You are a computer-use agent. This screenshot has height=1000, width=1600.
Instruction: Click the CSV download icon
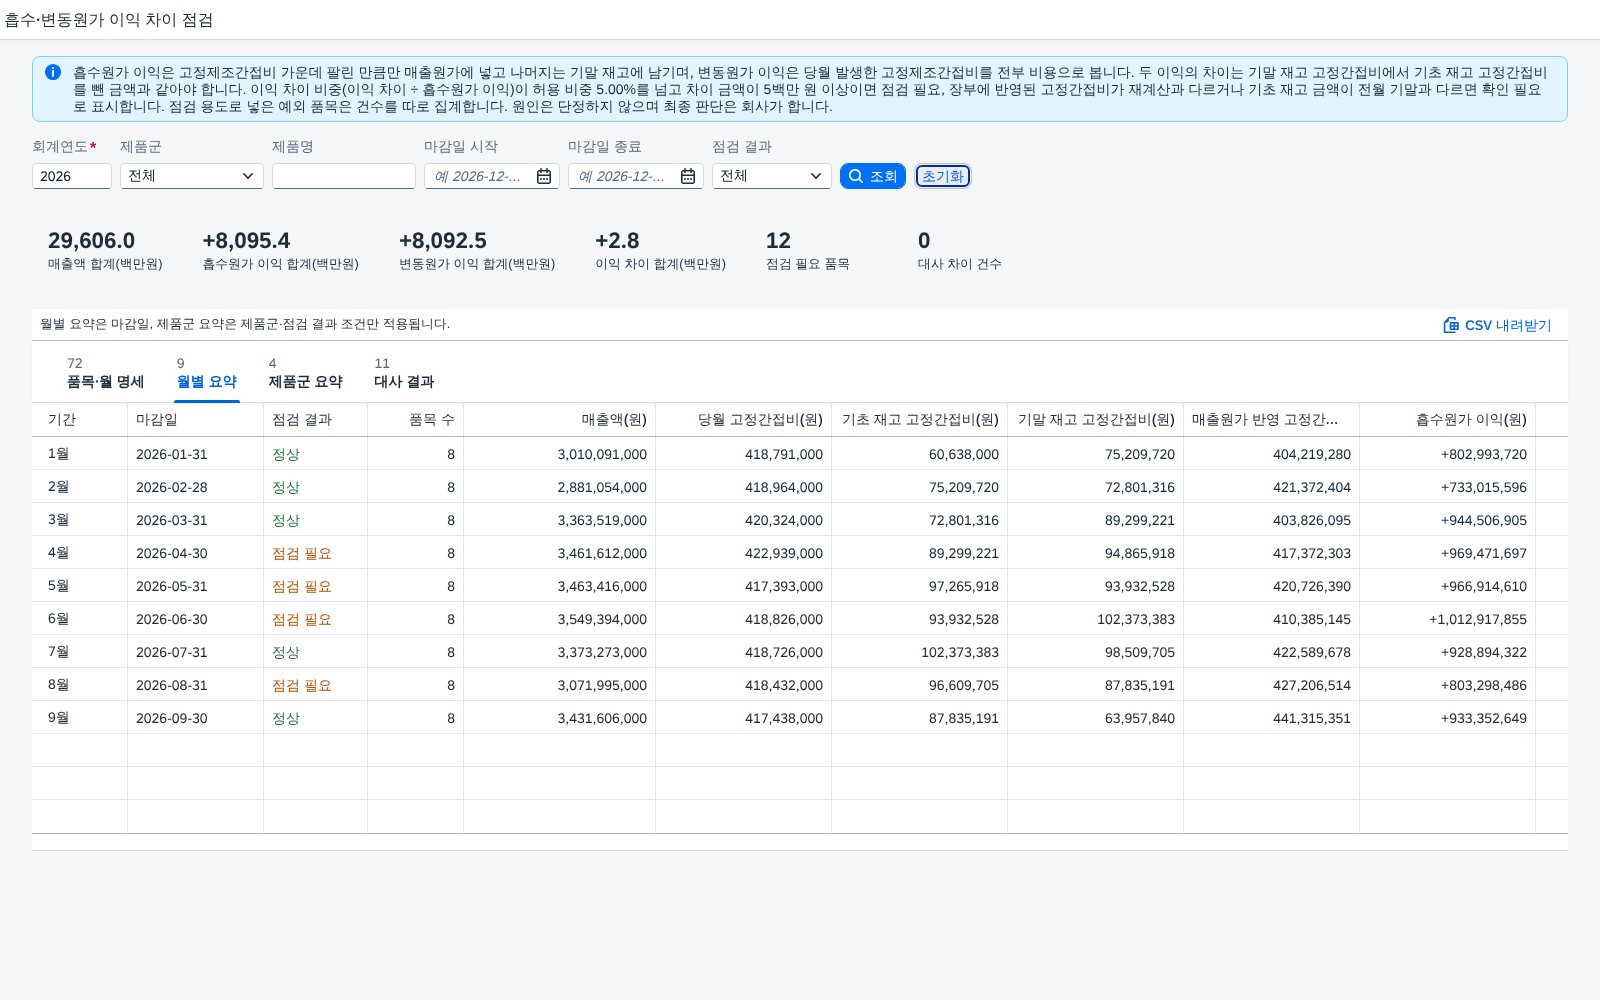click(x=1451, y=325)
